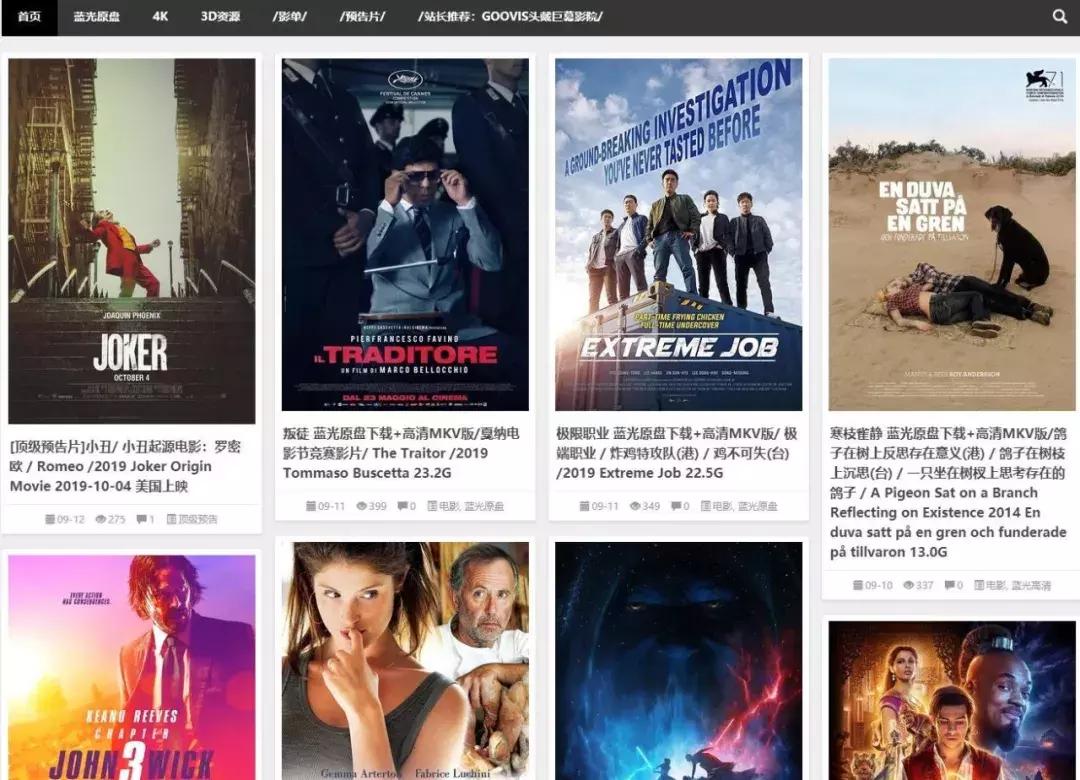The width and height of the screenshot is (1080, 780).
Task: Open the Extreme Job poster thumbnail
Action: coord(678,234)
